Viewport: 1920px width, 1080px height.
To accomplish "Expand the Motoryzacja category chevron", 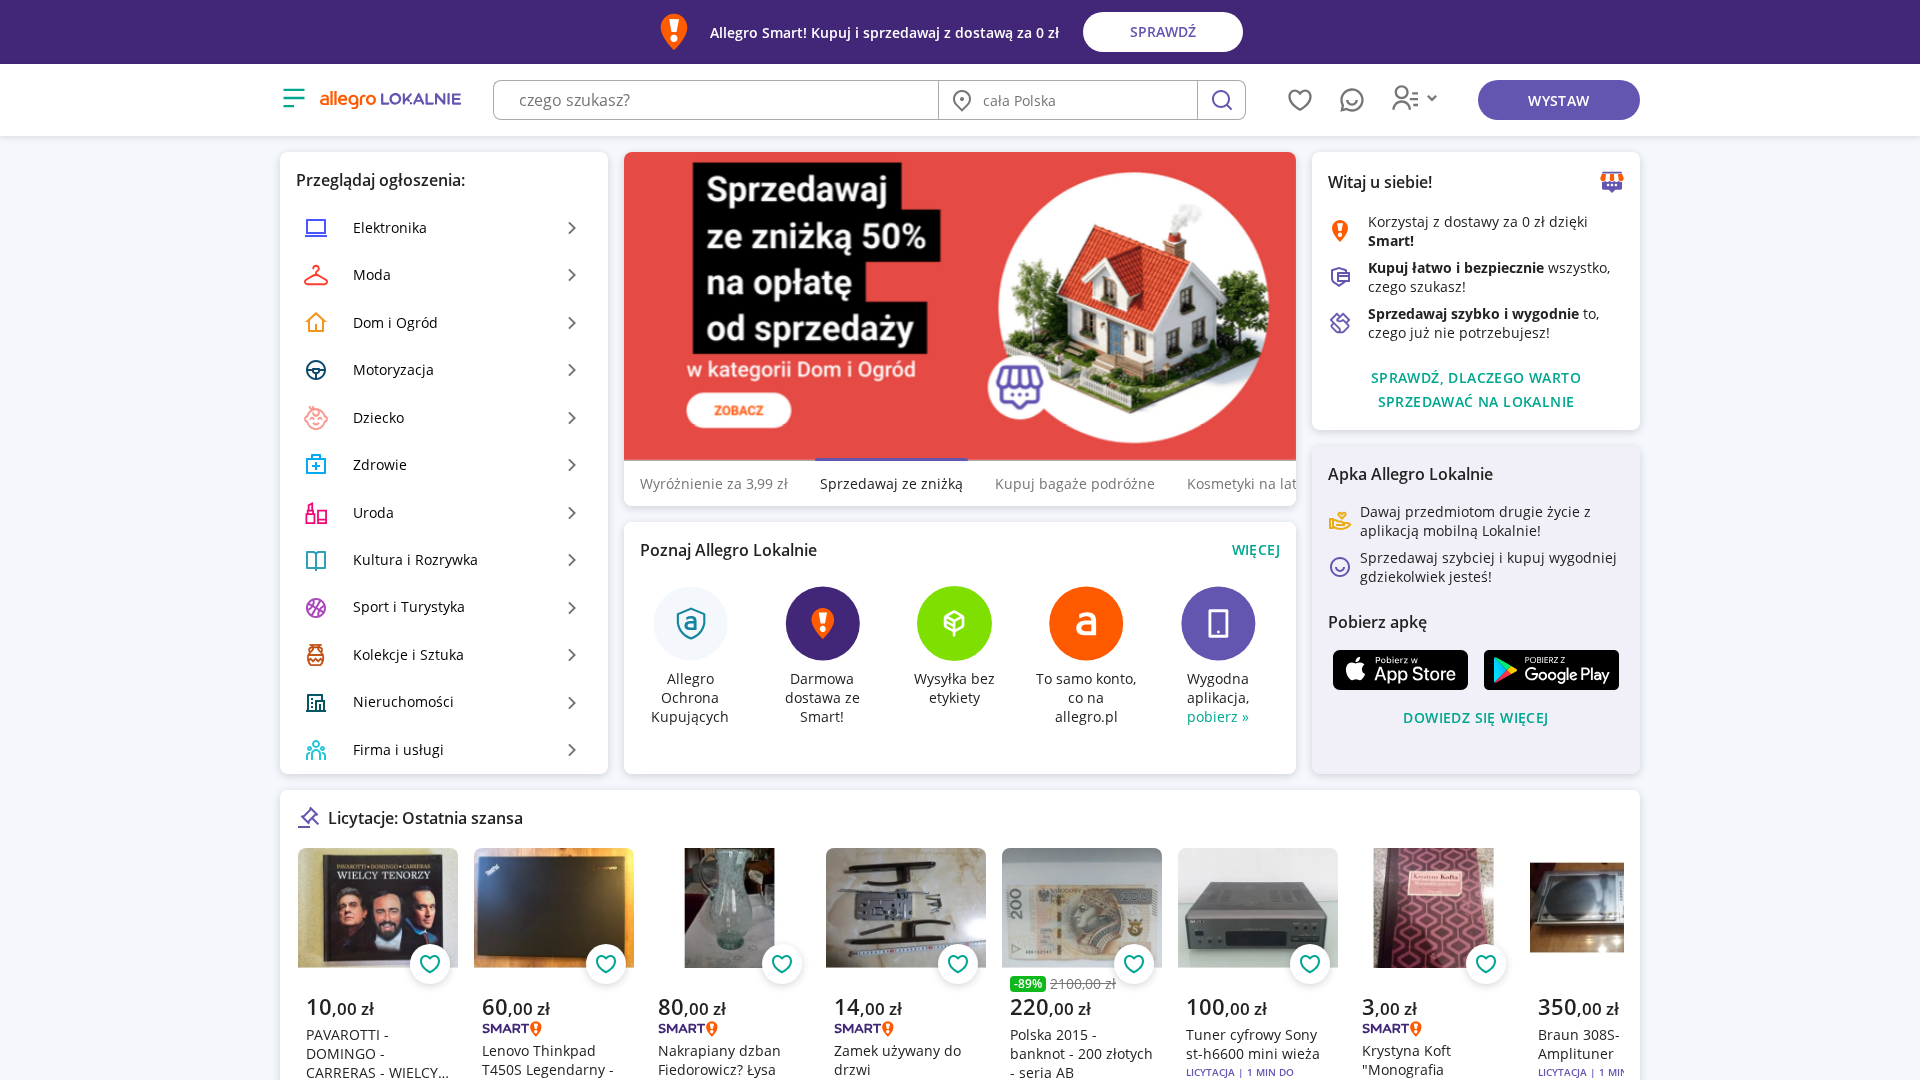I will pos(572,370).
